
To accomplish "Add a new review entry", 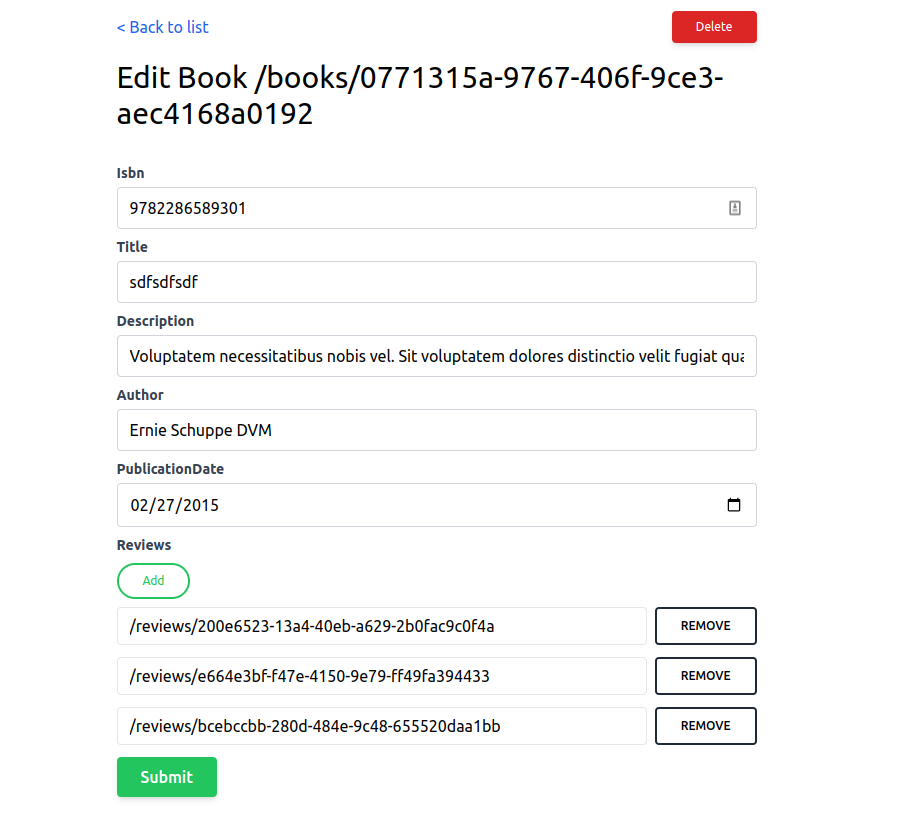I will (153, 581).
